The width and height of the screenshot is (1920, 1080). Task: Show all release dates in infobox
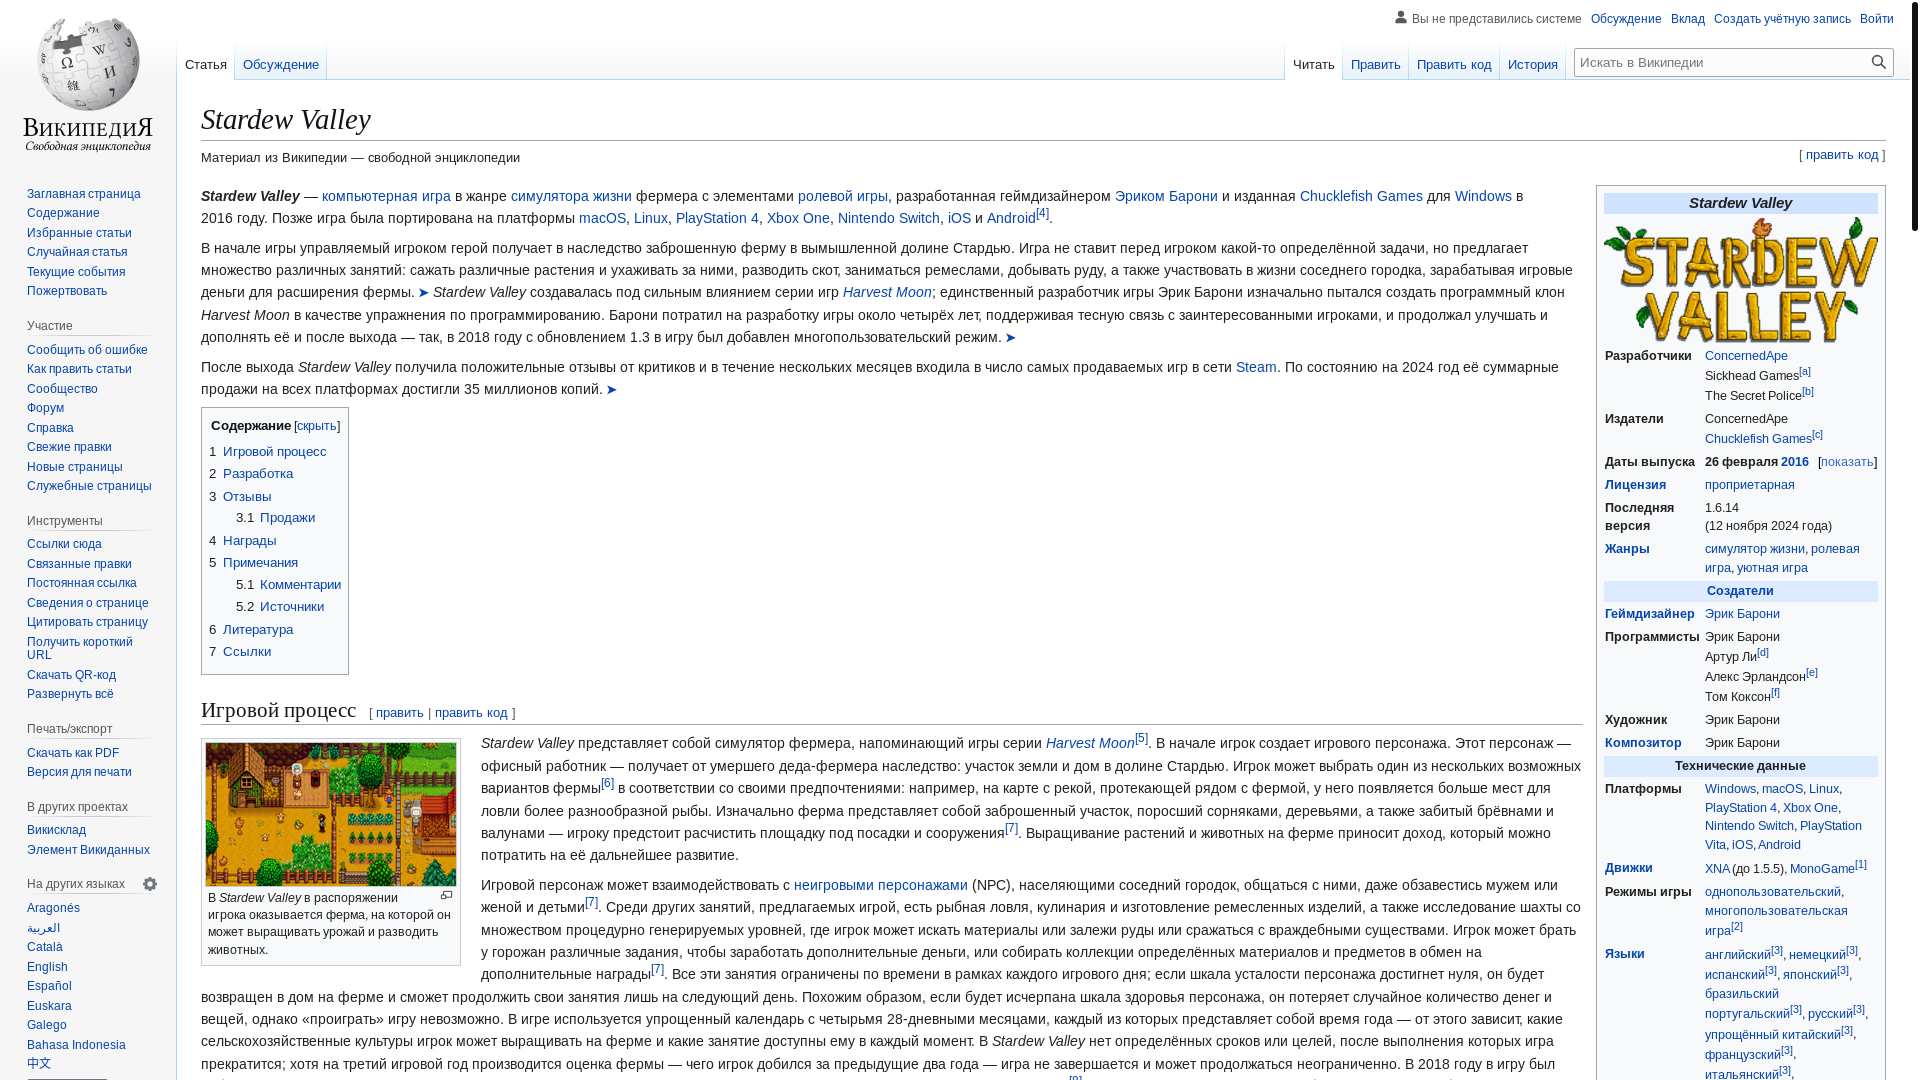(1847, 462)
